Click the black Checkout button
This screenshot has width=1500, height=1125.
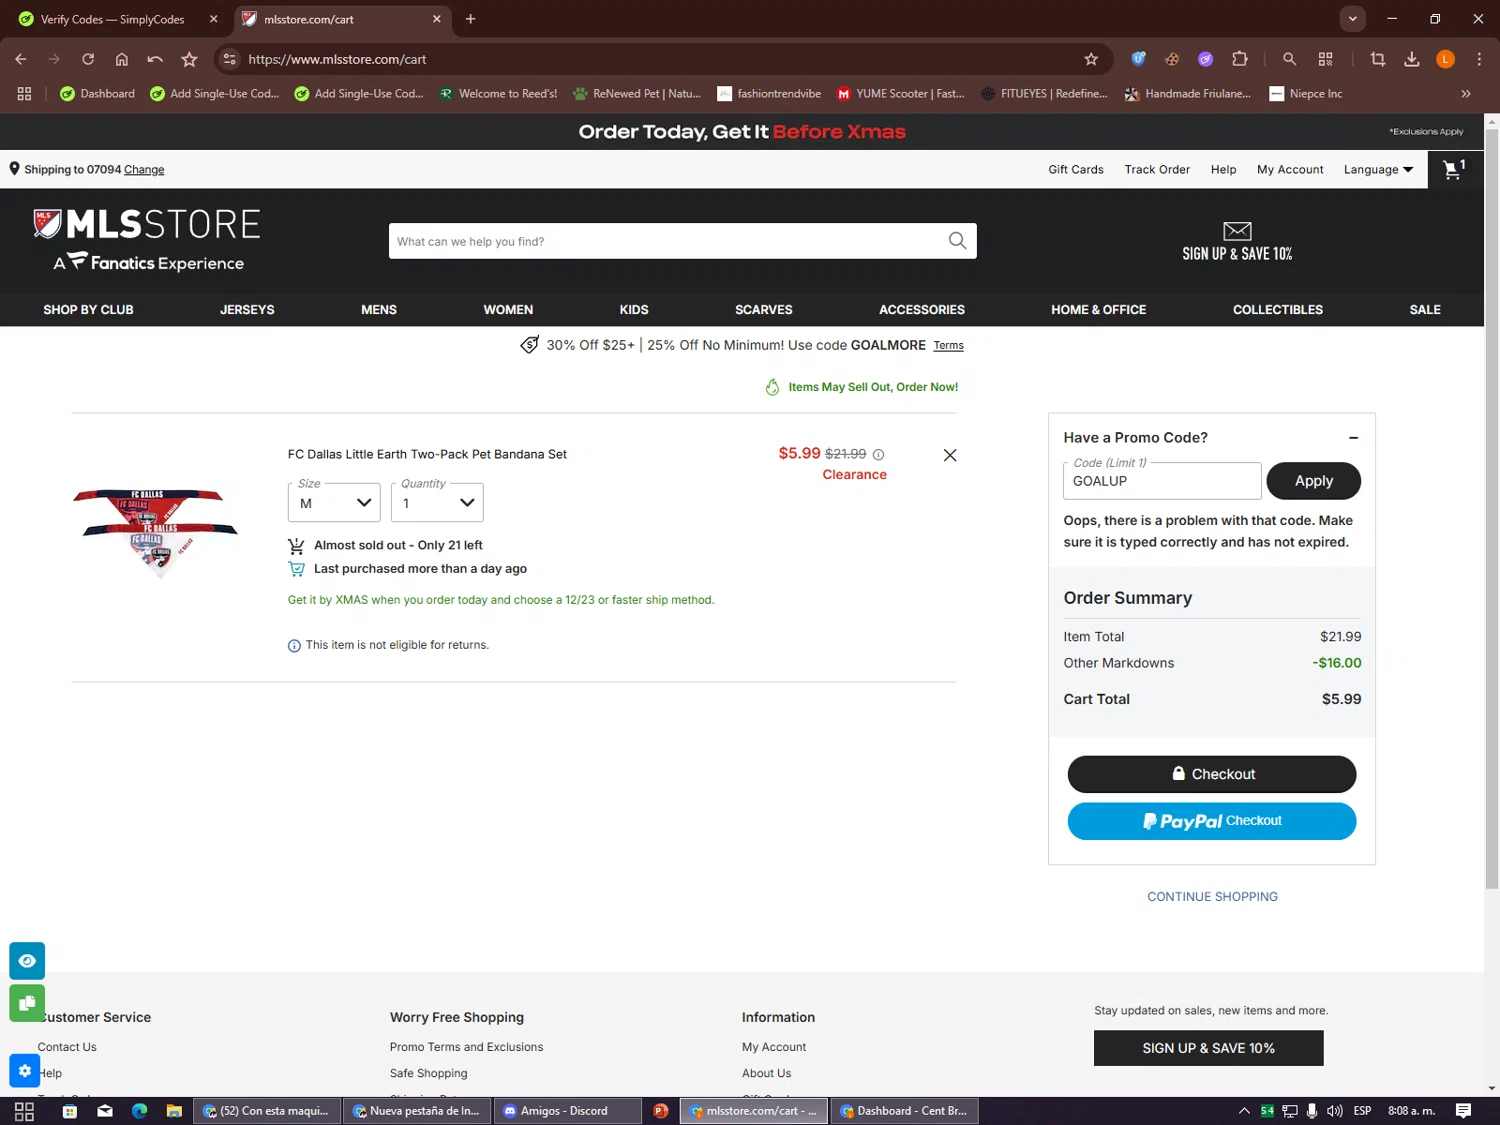coord(1212,774)
